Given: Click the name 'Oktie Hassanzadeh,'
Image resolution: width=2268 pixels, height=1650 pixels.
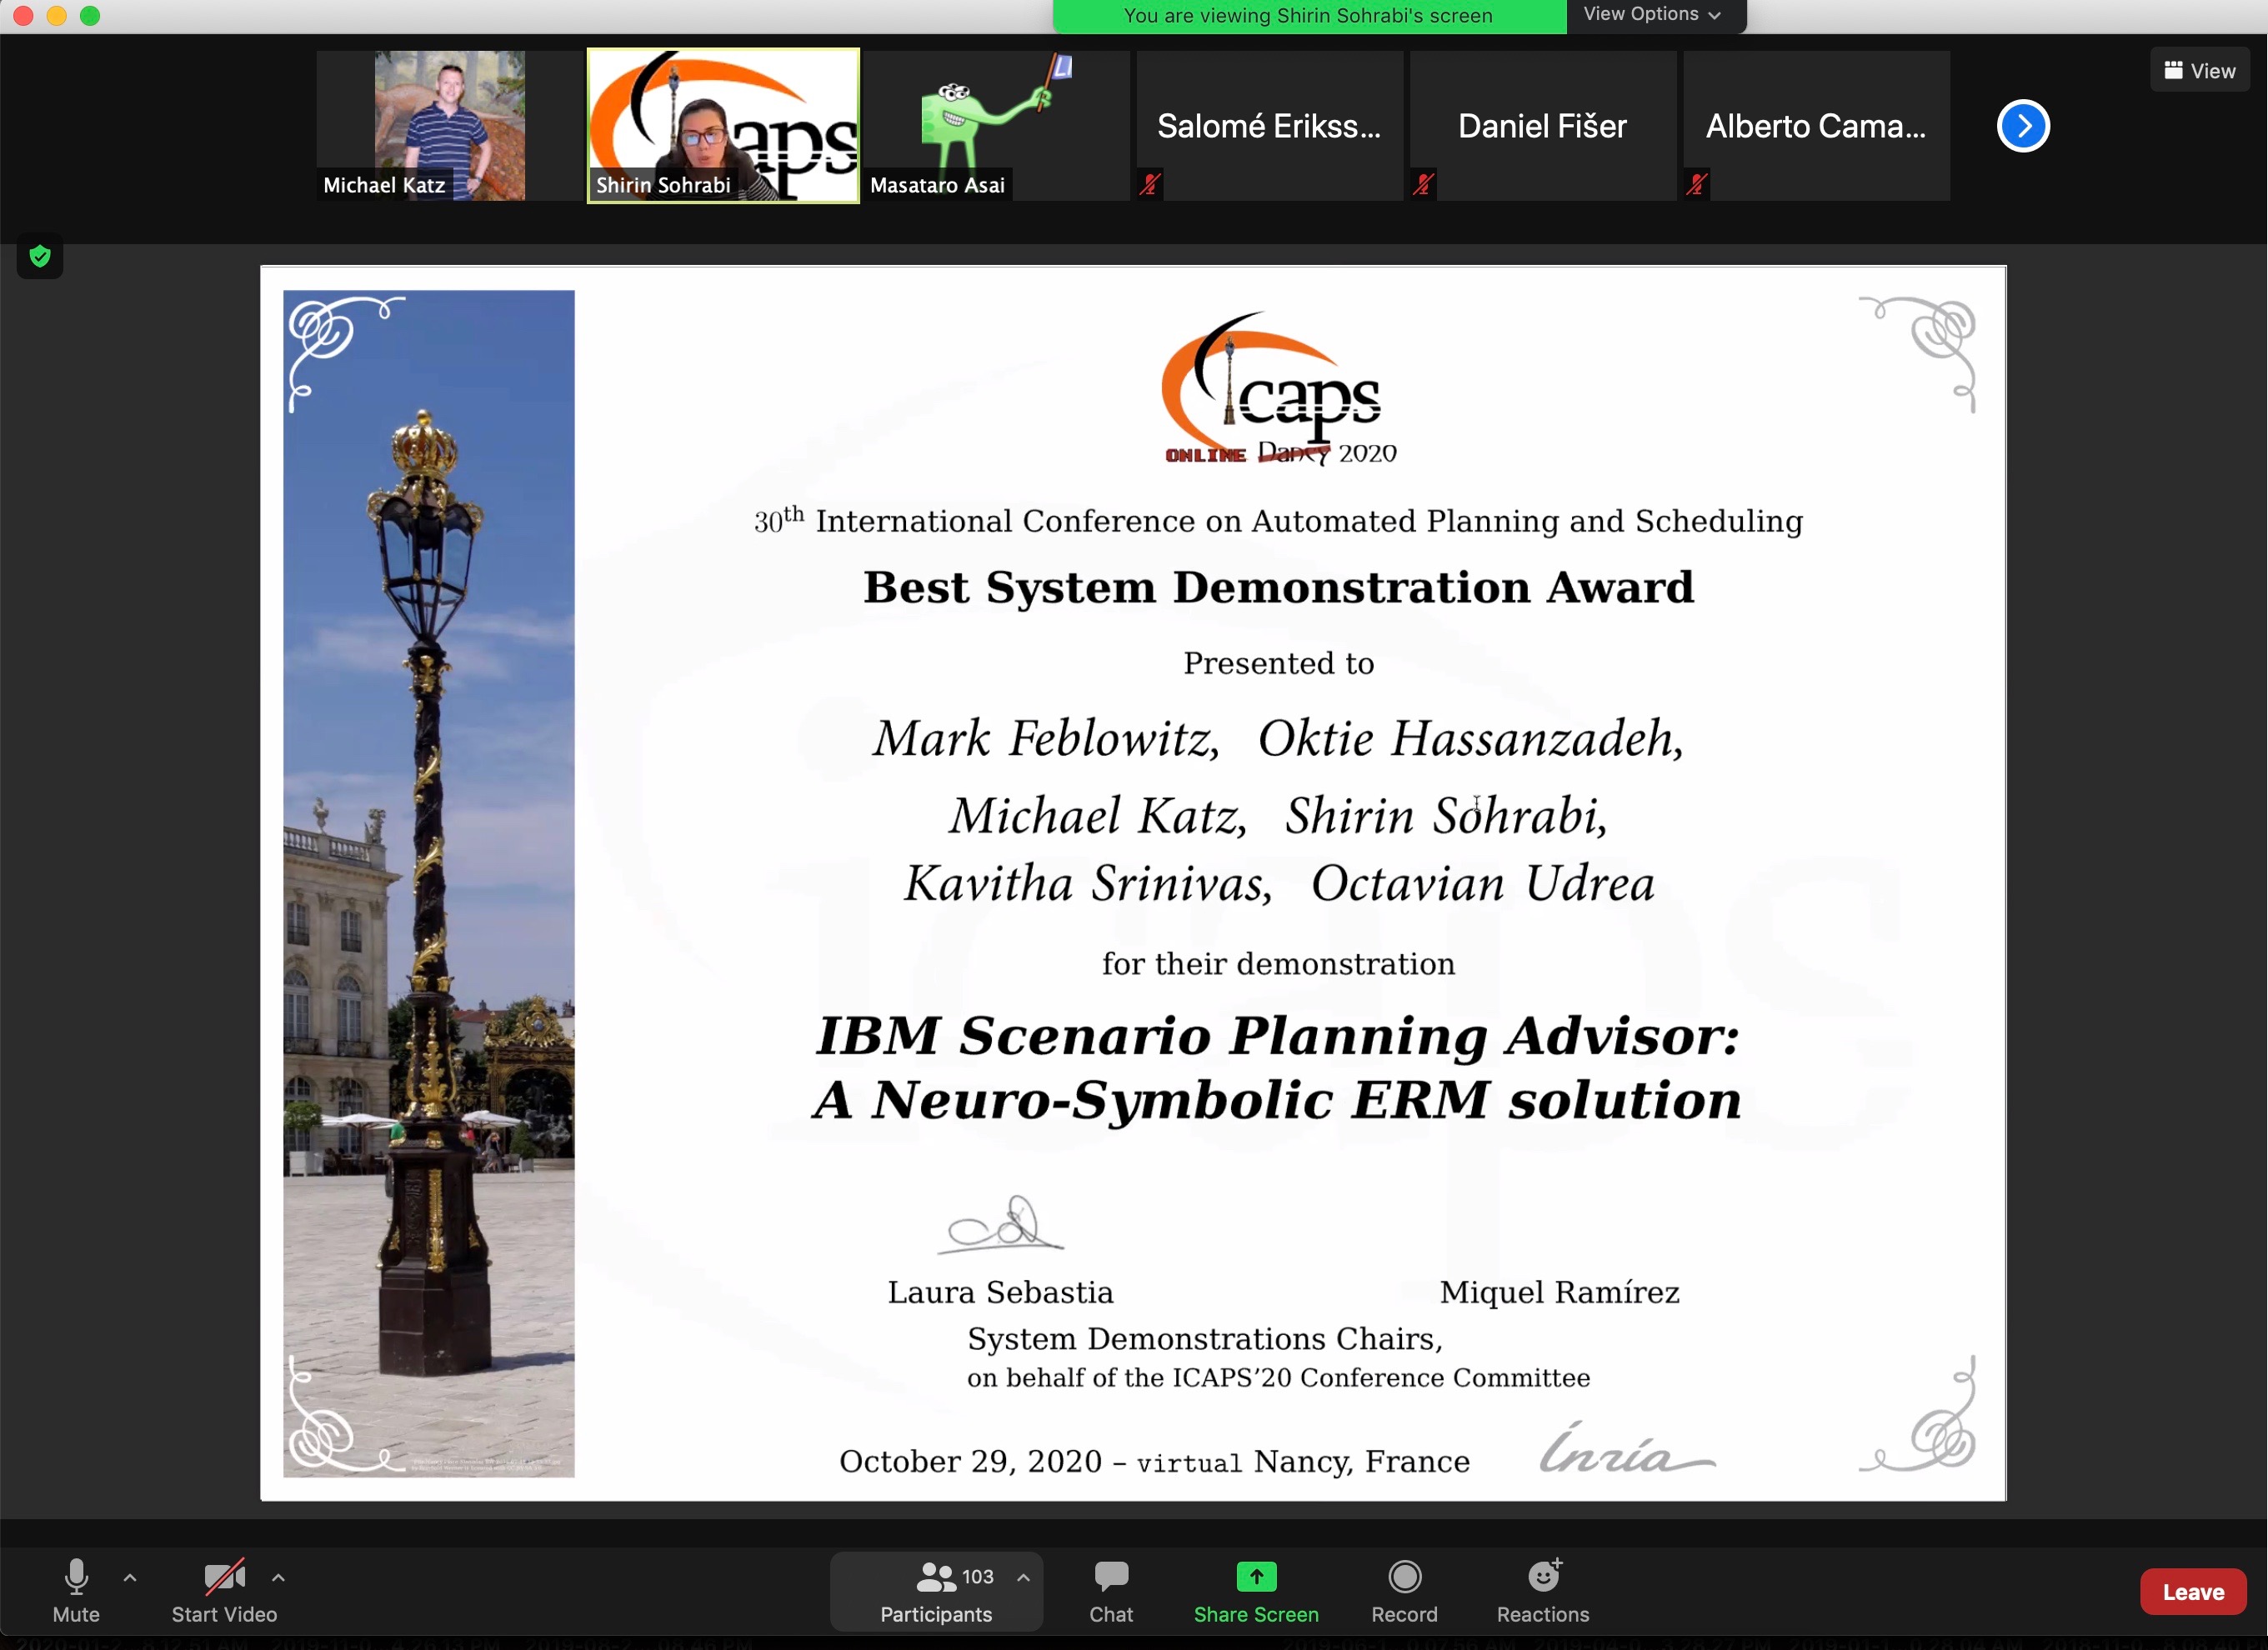Looking at the screenshot, I should click(1470, 739).
